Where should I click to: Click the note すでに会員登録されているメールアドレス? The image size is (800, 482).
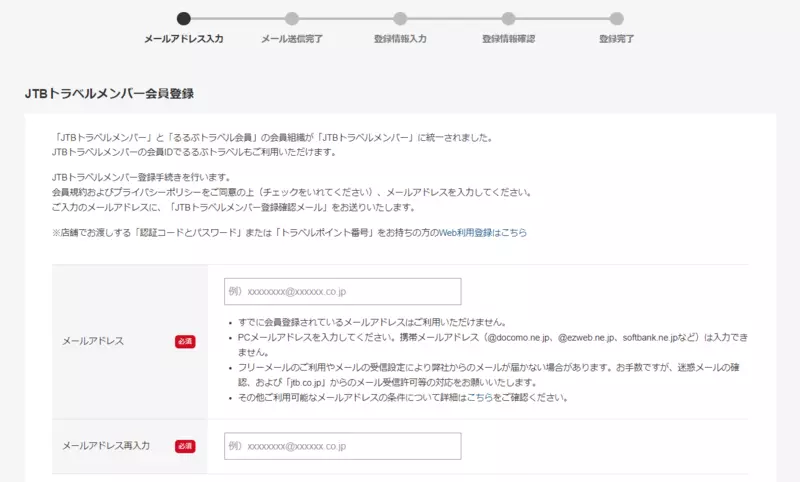(x=372, y=322)
